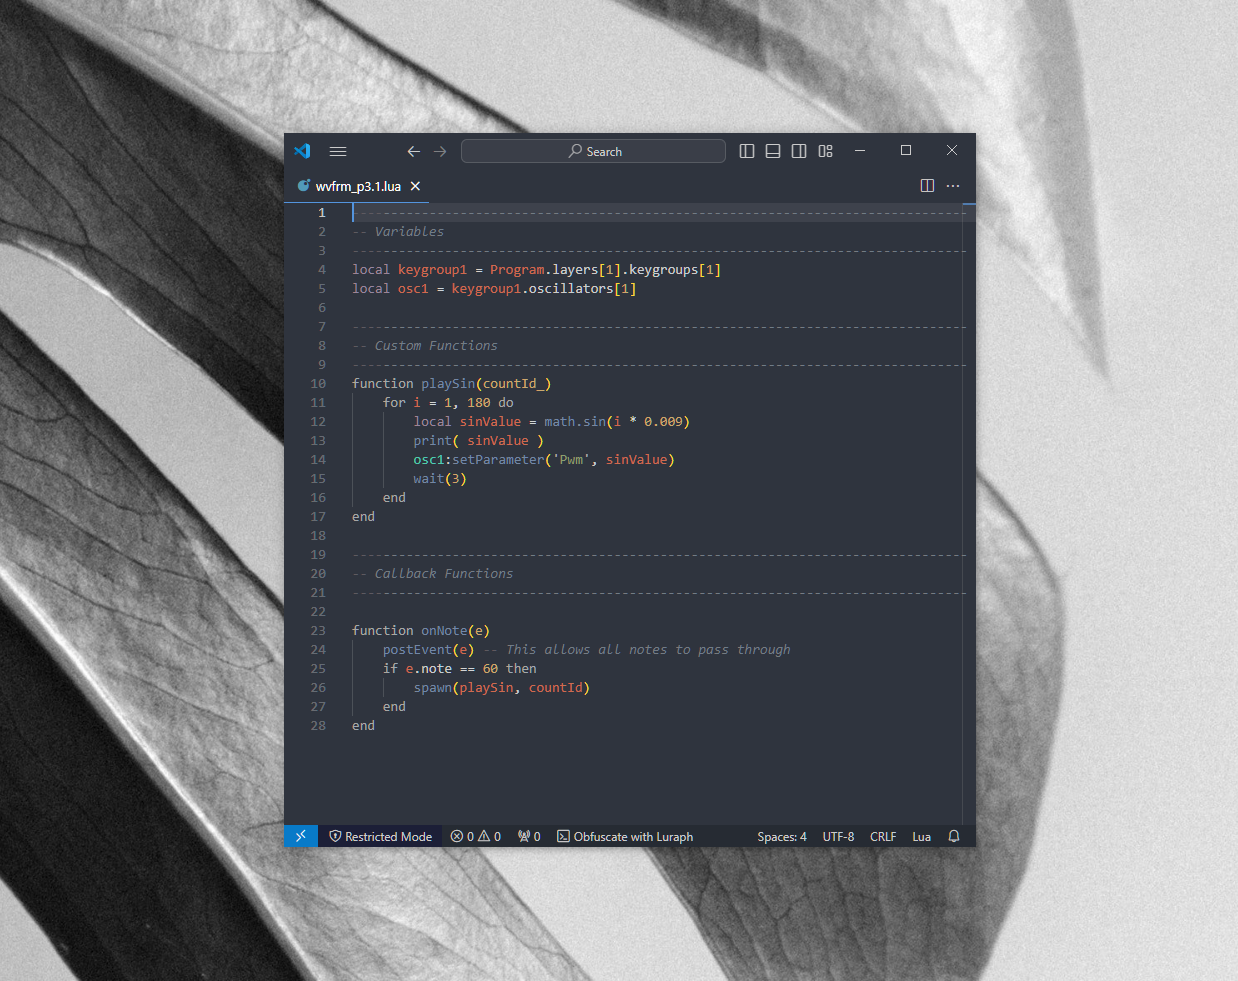Click the Go Back arrow
The height and width of the screenshot is (981, 1238).
(x=413, y=151)
